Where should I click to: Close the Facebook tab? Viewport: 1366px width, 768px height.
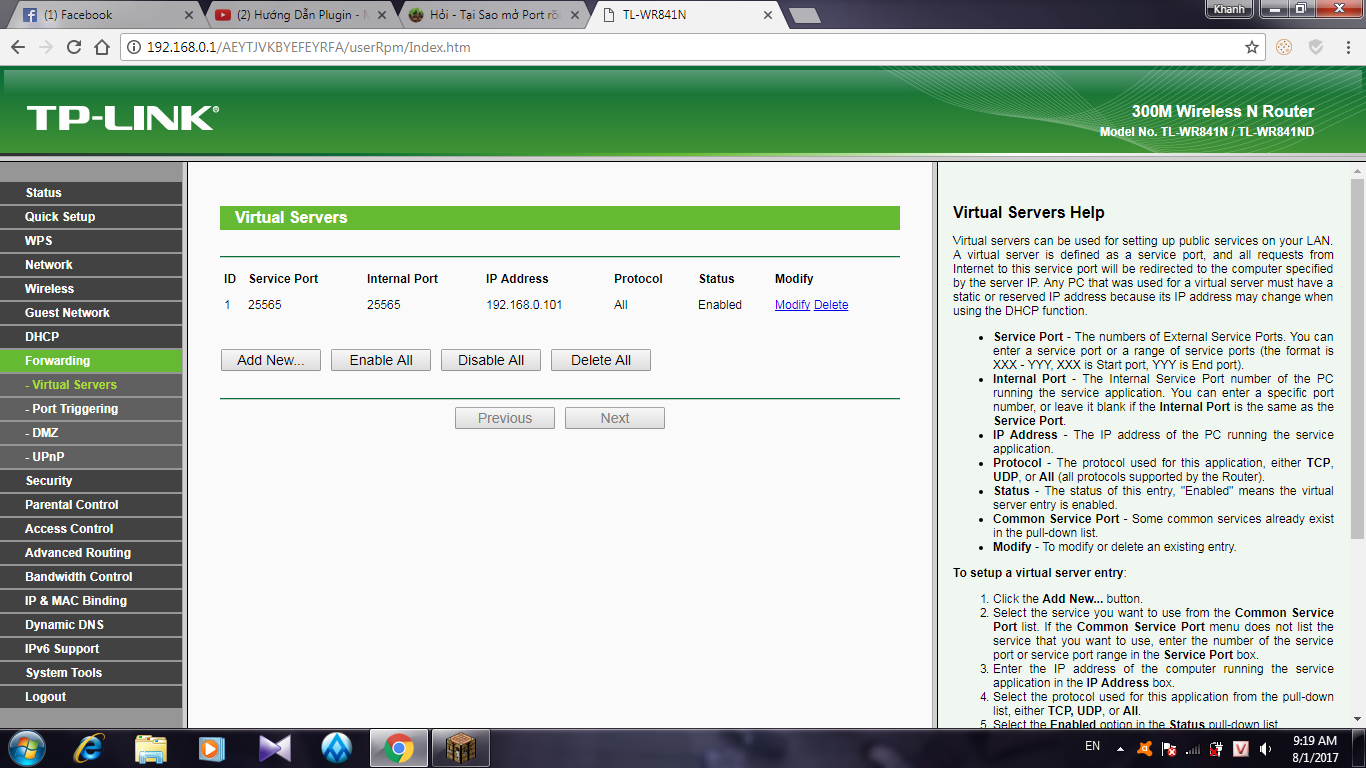tap(189, 15)
